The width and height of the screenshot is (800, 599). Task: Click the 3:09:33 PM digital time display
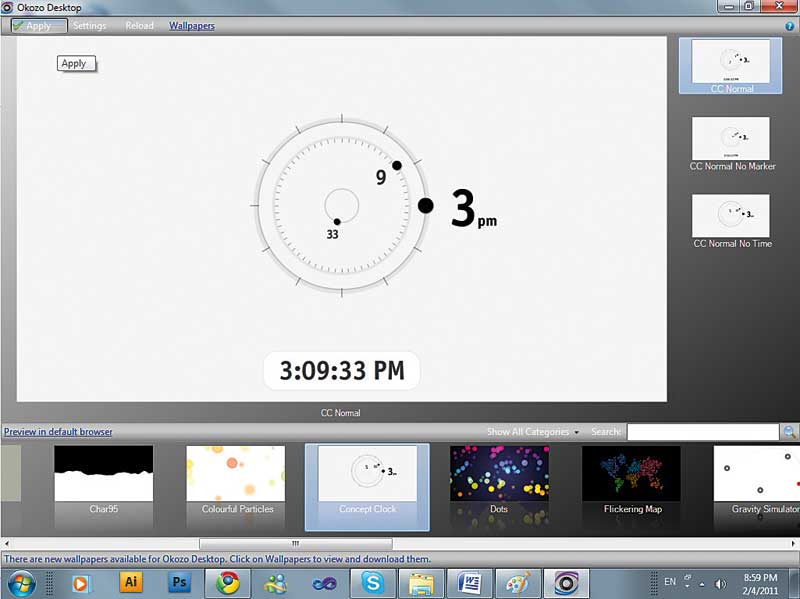point(342,370)
